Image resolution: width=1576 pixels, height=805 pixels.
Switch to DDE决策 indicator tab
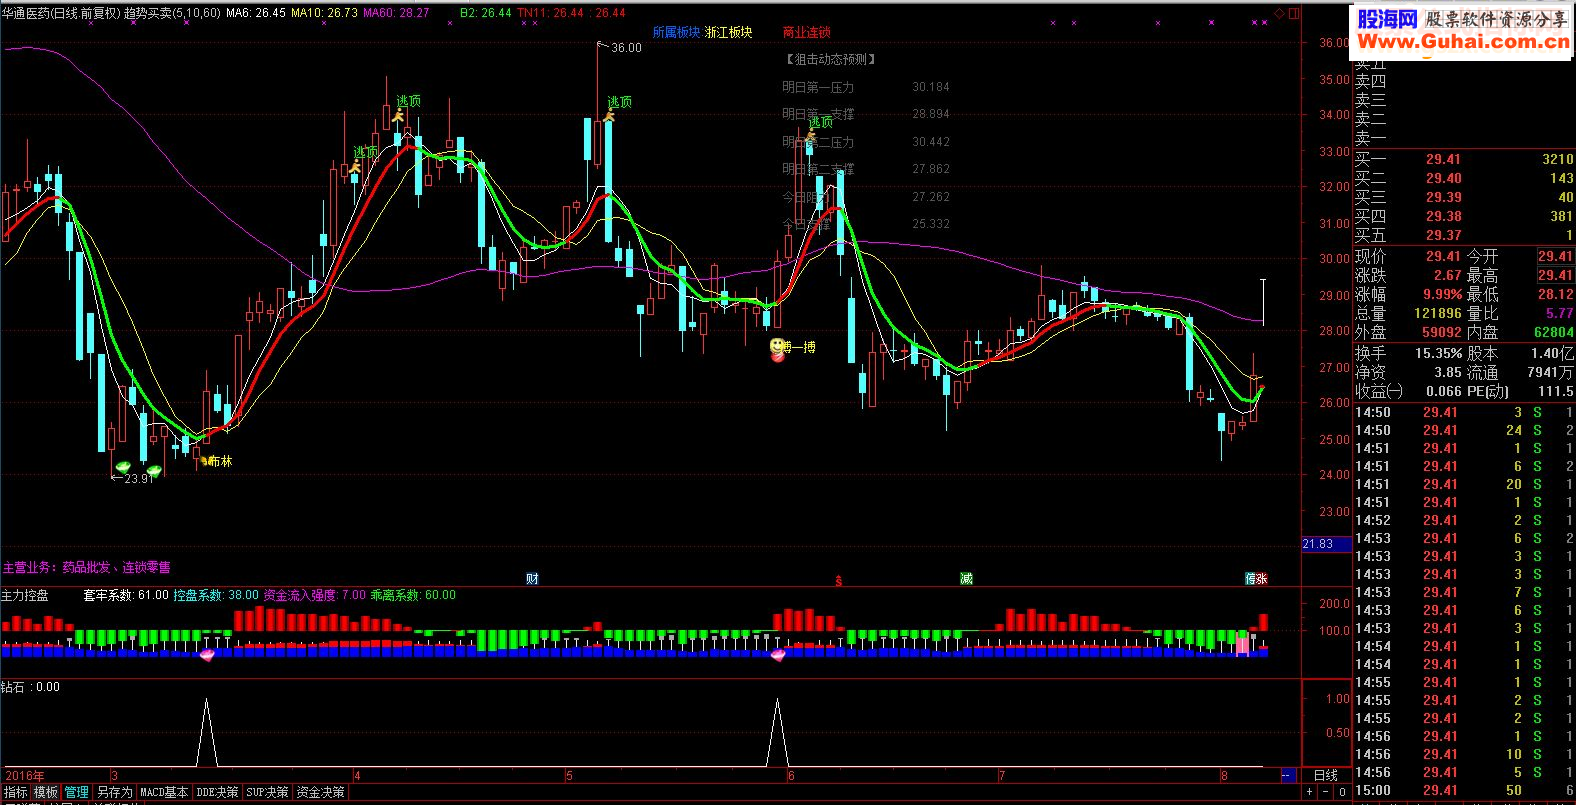217,792
